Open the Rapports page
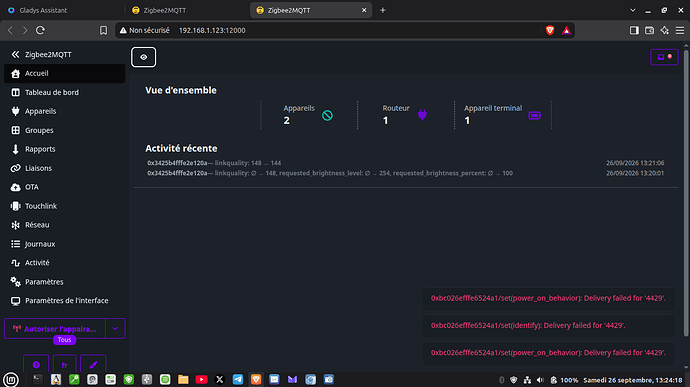The height and width of the screenshot is (387, 690). click(64, 149)
